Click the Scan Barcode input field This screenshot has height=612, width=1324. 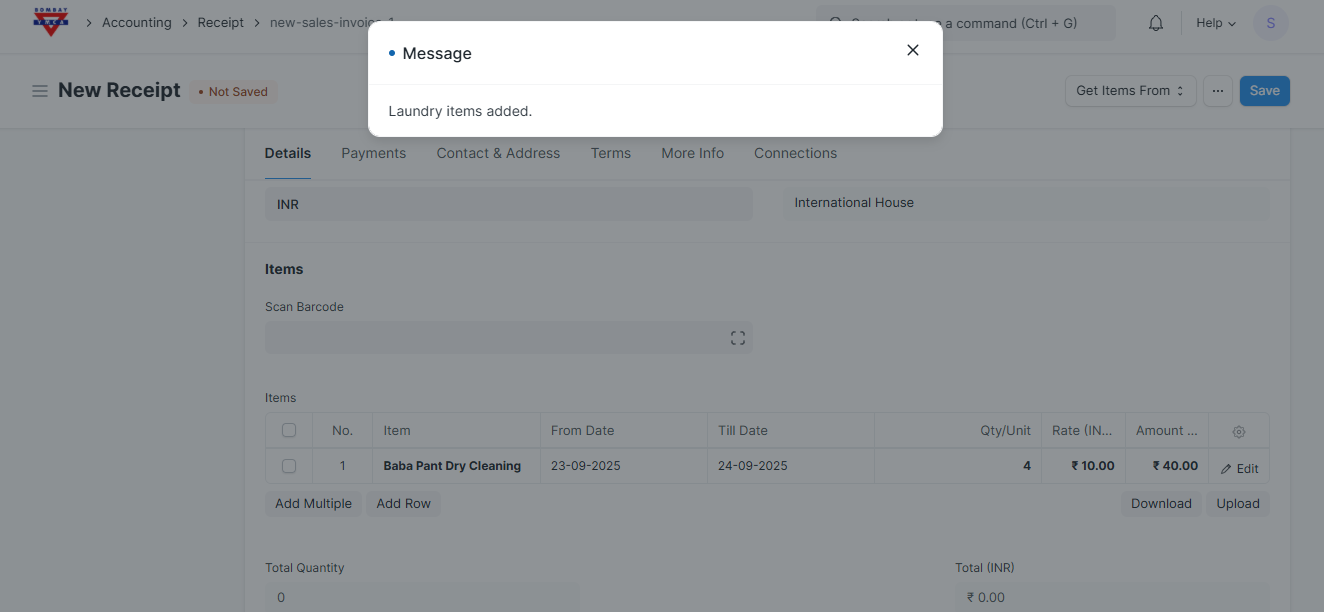(x=495, y=338)
